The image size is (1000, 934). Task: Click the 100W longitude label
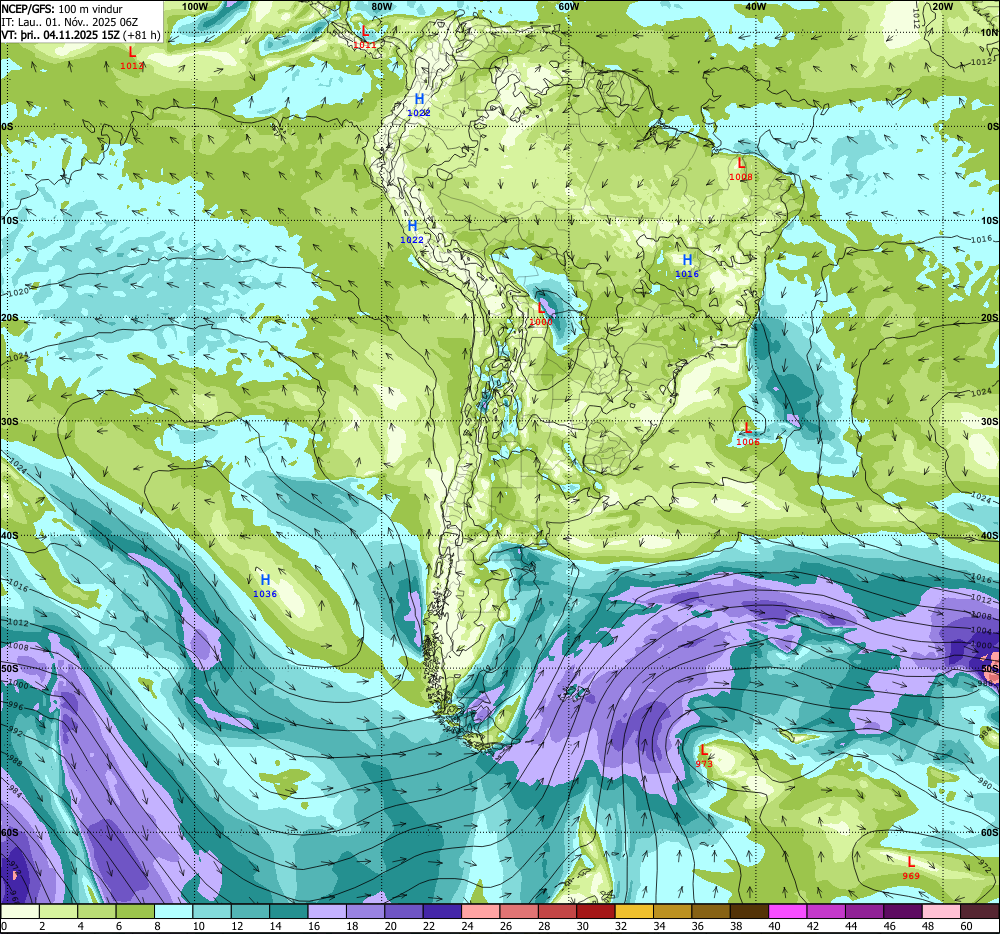point(195,6)
